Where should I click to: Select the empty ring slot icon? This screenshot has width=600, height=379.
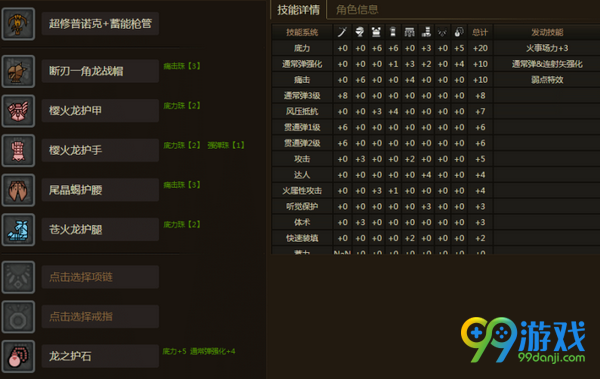[x=18, y=317]
